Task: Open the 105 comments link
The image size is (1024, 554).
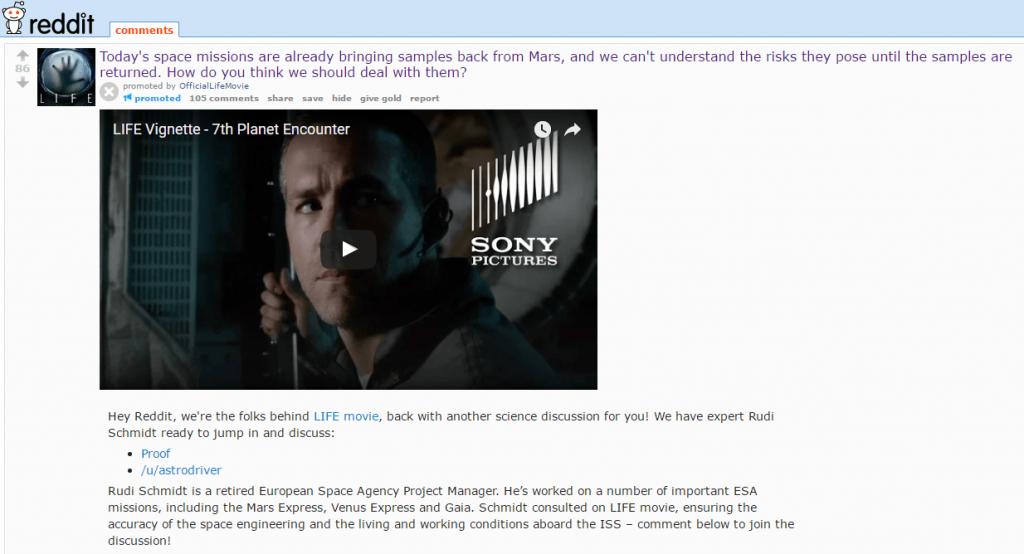Action: click(x=224, y=98)
